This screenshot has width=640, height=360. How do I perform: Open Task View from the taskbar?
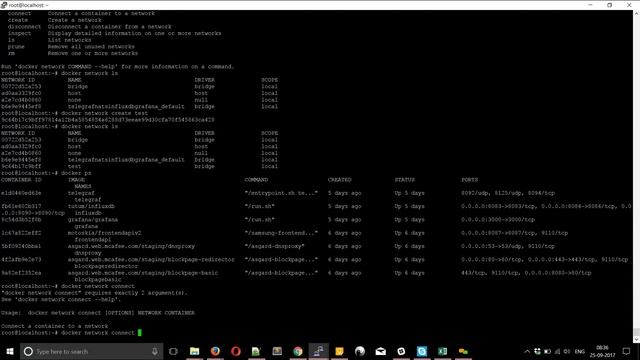coord(173,351)
